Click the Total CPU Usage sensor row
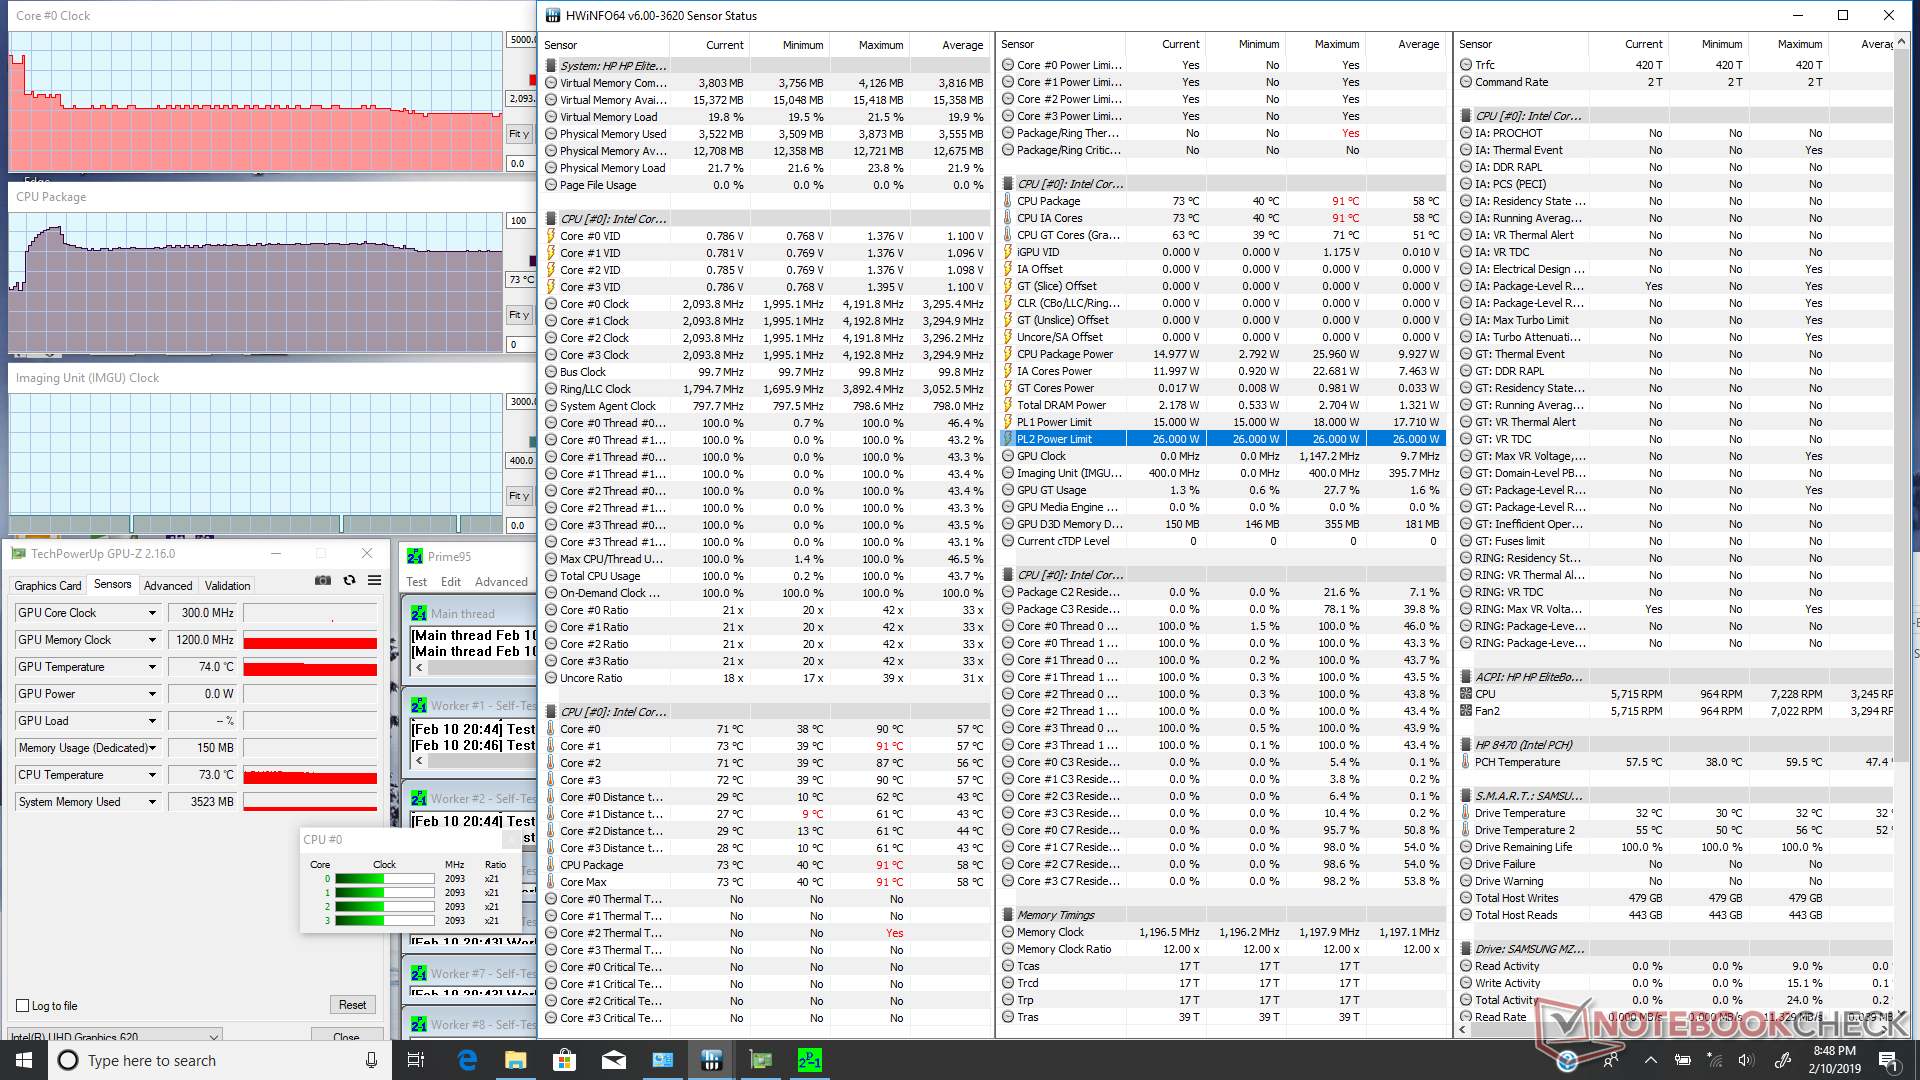The height and width of the screenshot is (1080, 1920). click(766, 576)
